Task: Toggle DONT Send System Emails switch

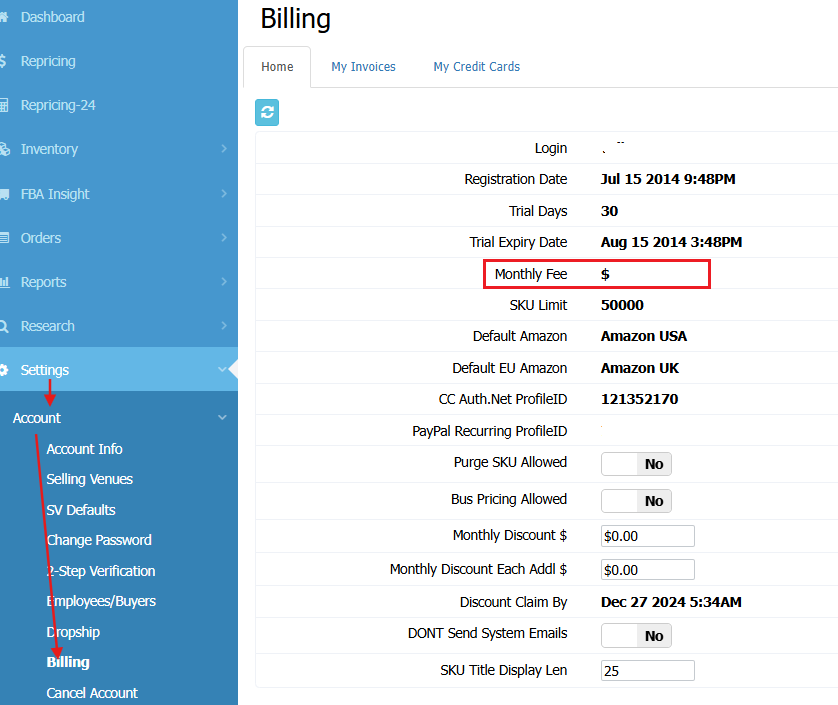Action: click(636, 636)
